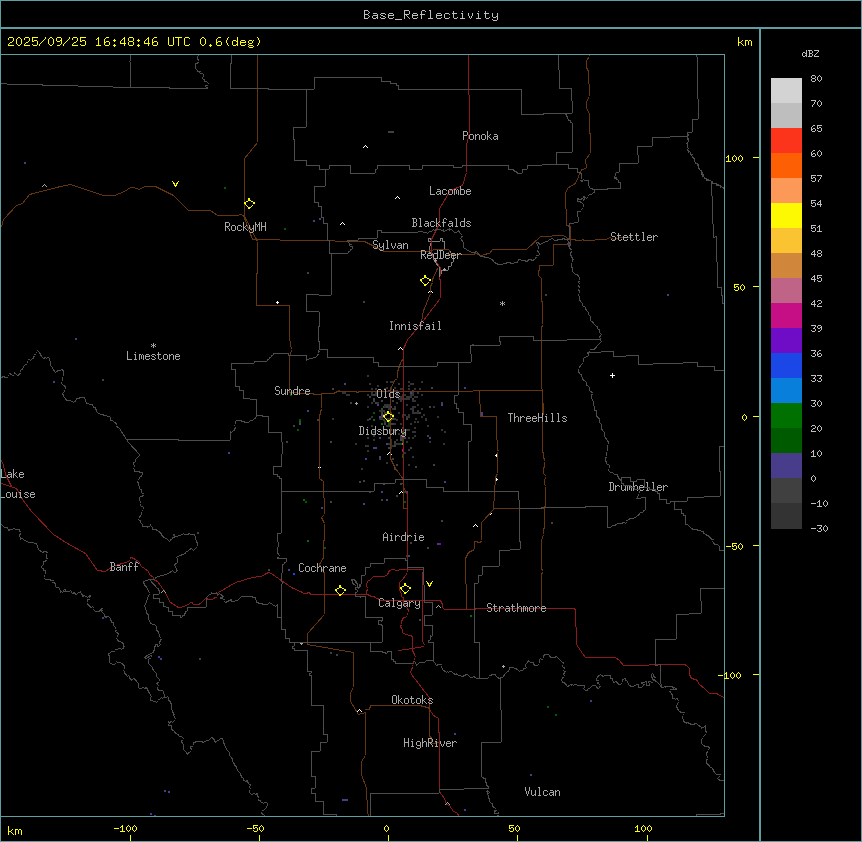Click the dBZ unit heading above legend
The width and height of the screenshot is (862, 842).
pyautogui.click(x=811, y=53)
